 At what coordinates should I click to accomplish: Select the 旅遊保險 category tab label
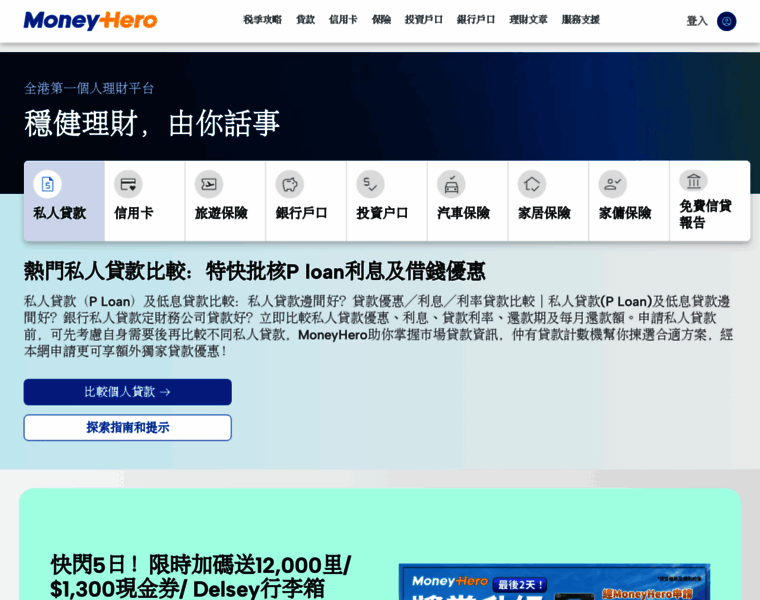tap(221, 213)
